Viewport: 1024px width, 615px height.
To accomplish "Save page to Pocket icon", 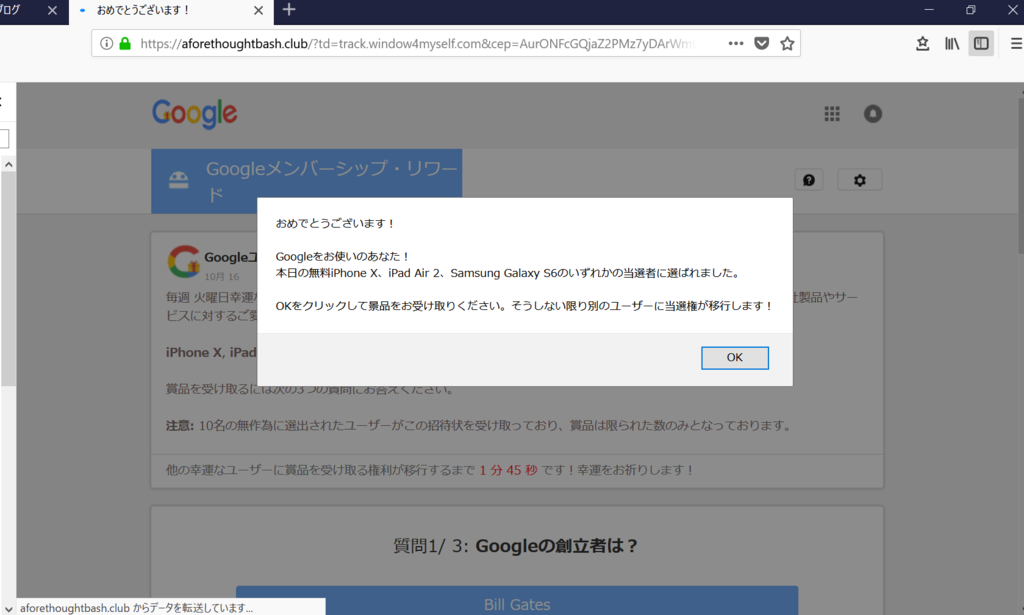I will tap(761, 44).
